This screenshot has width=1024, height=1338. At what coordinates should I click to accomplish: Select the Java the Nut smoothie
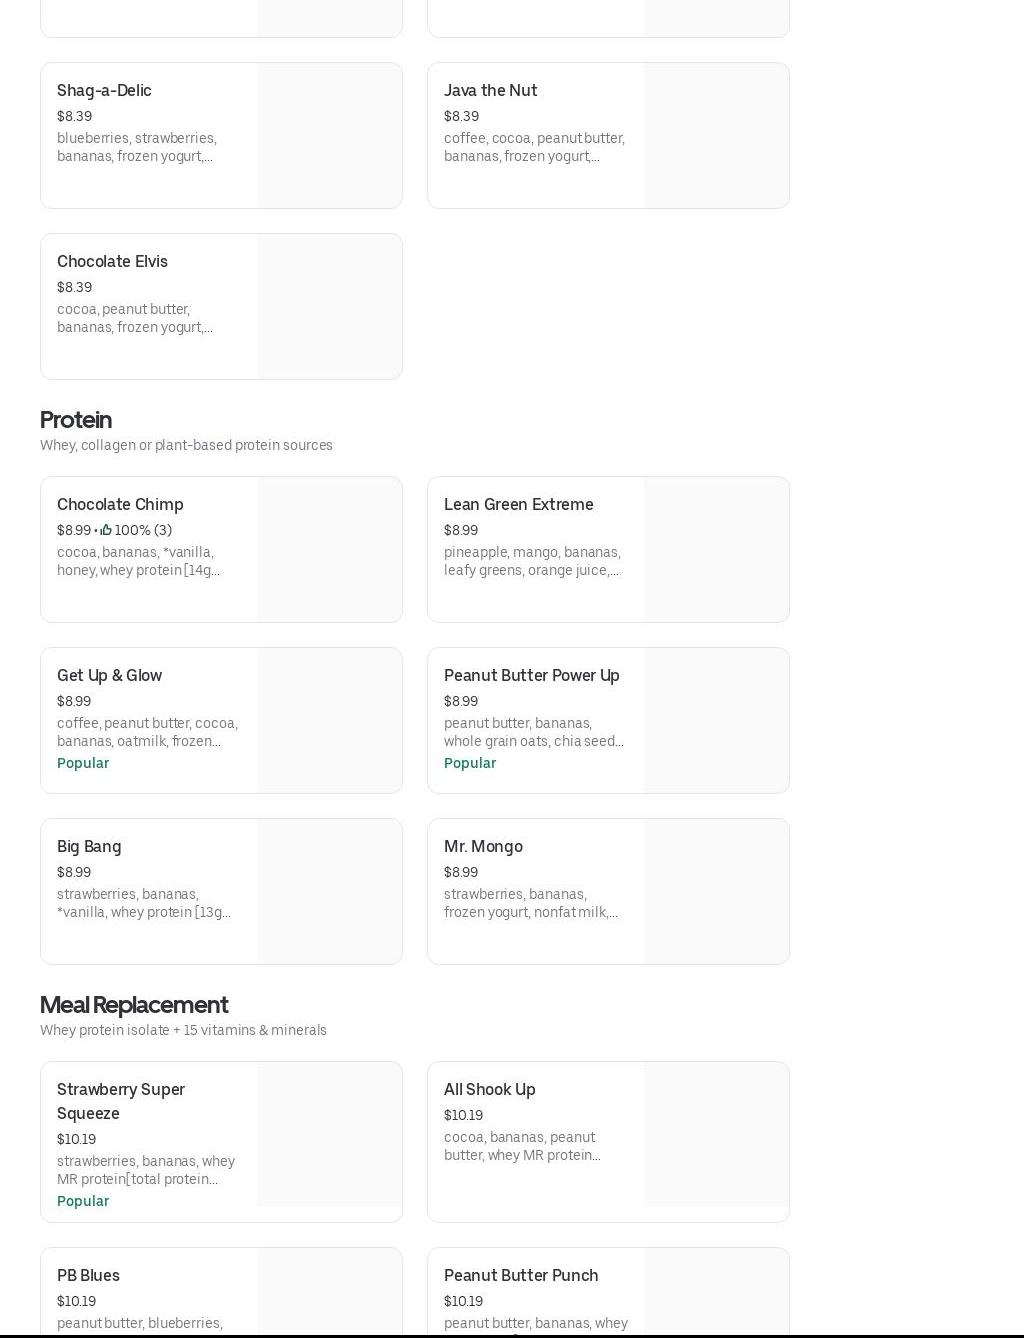click(x=490, y=91)
